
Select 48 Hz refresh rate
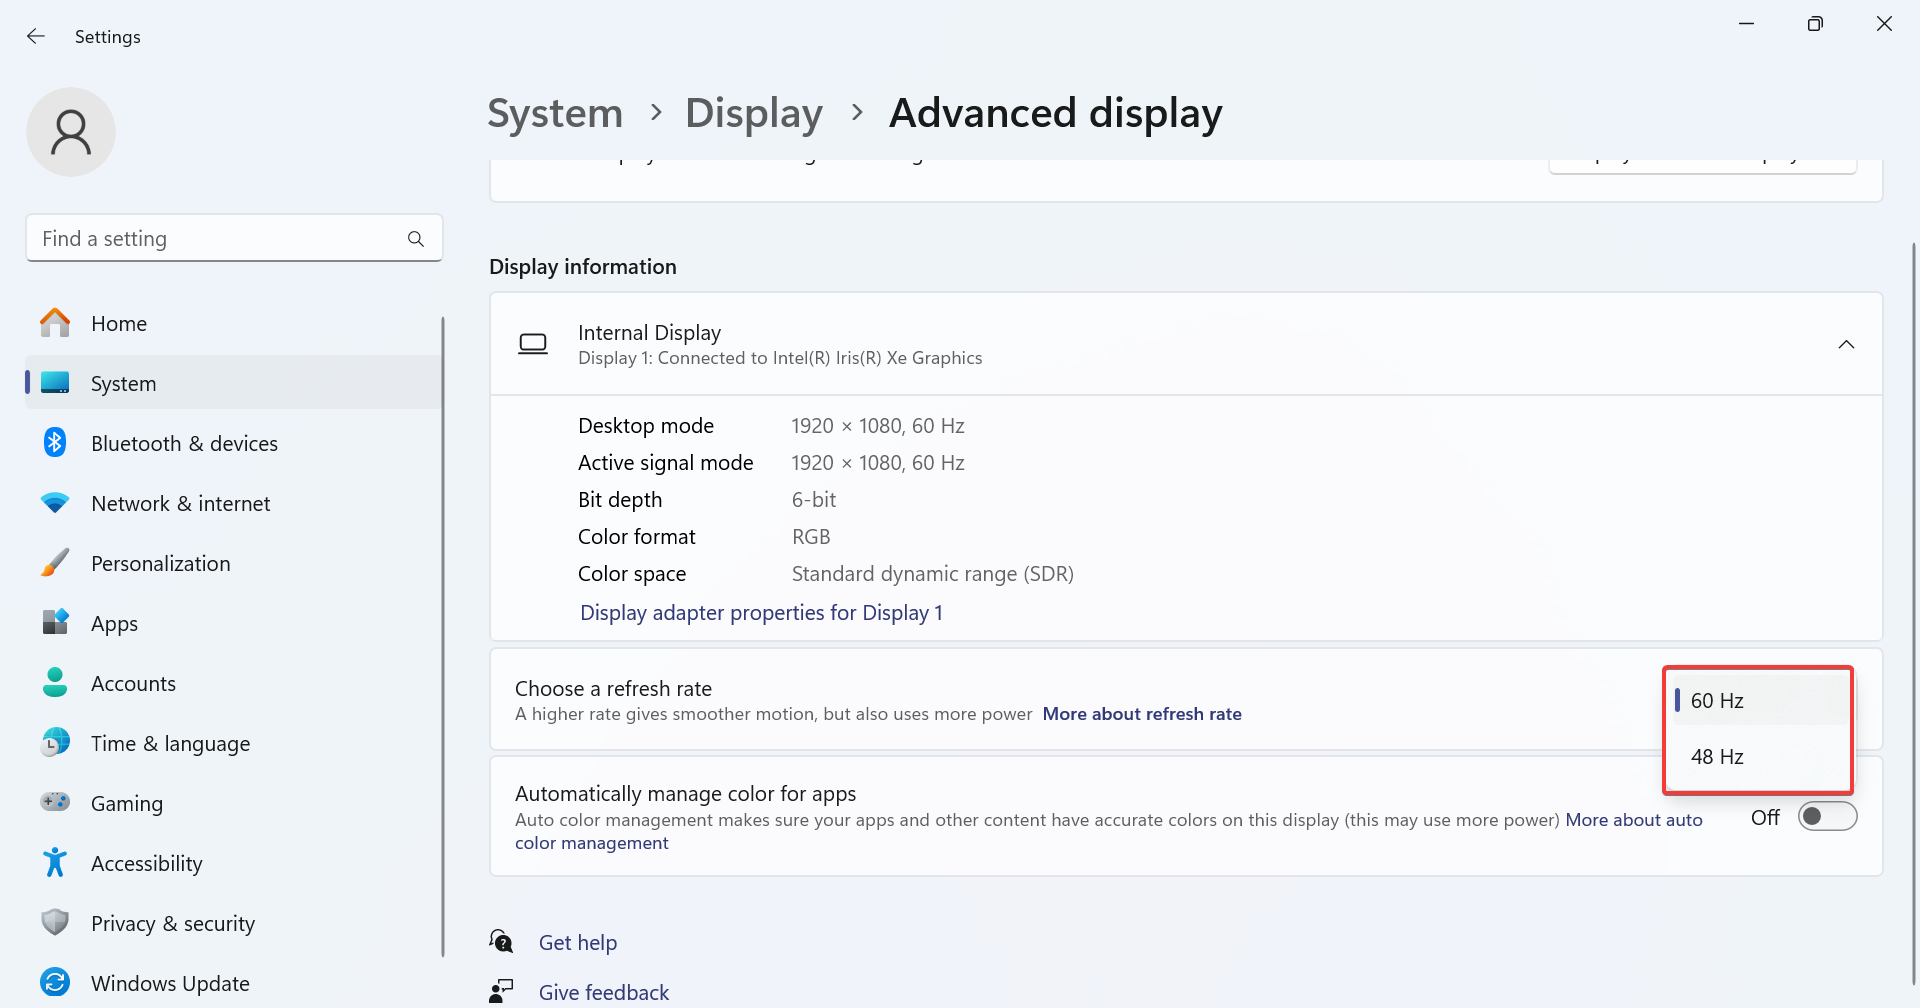pyautogui.click(x=1759, y=757)
